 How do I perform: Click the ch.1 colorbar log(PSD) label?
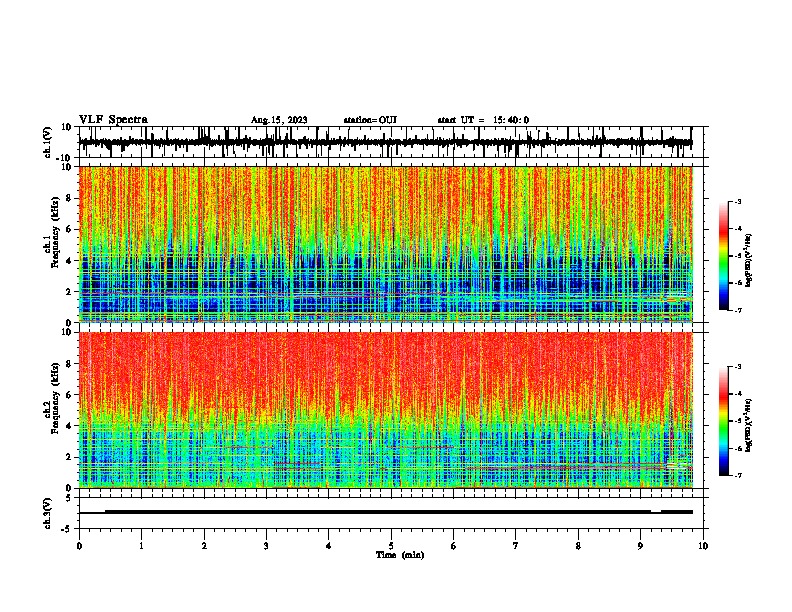(x=749, y=260)
